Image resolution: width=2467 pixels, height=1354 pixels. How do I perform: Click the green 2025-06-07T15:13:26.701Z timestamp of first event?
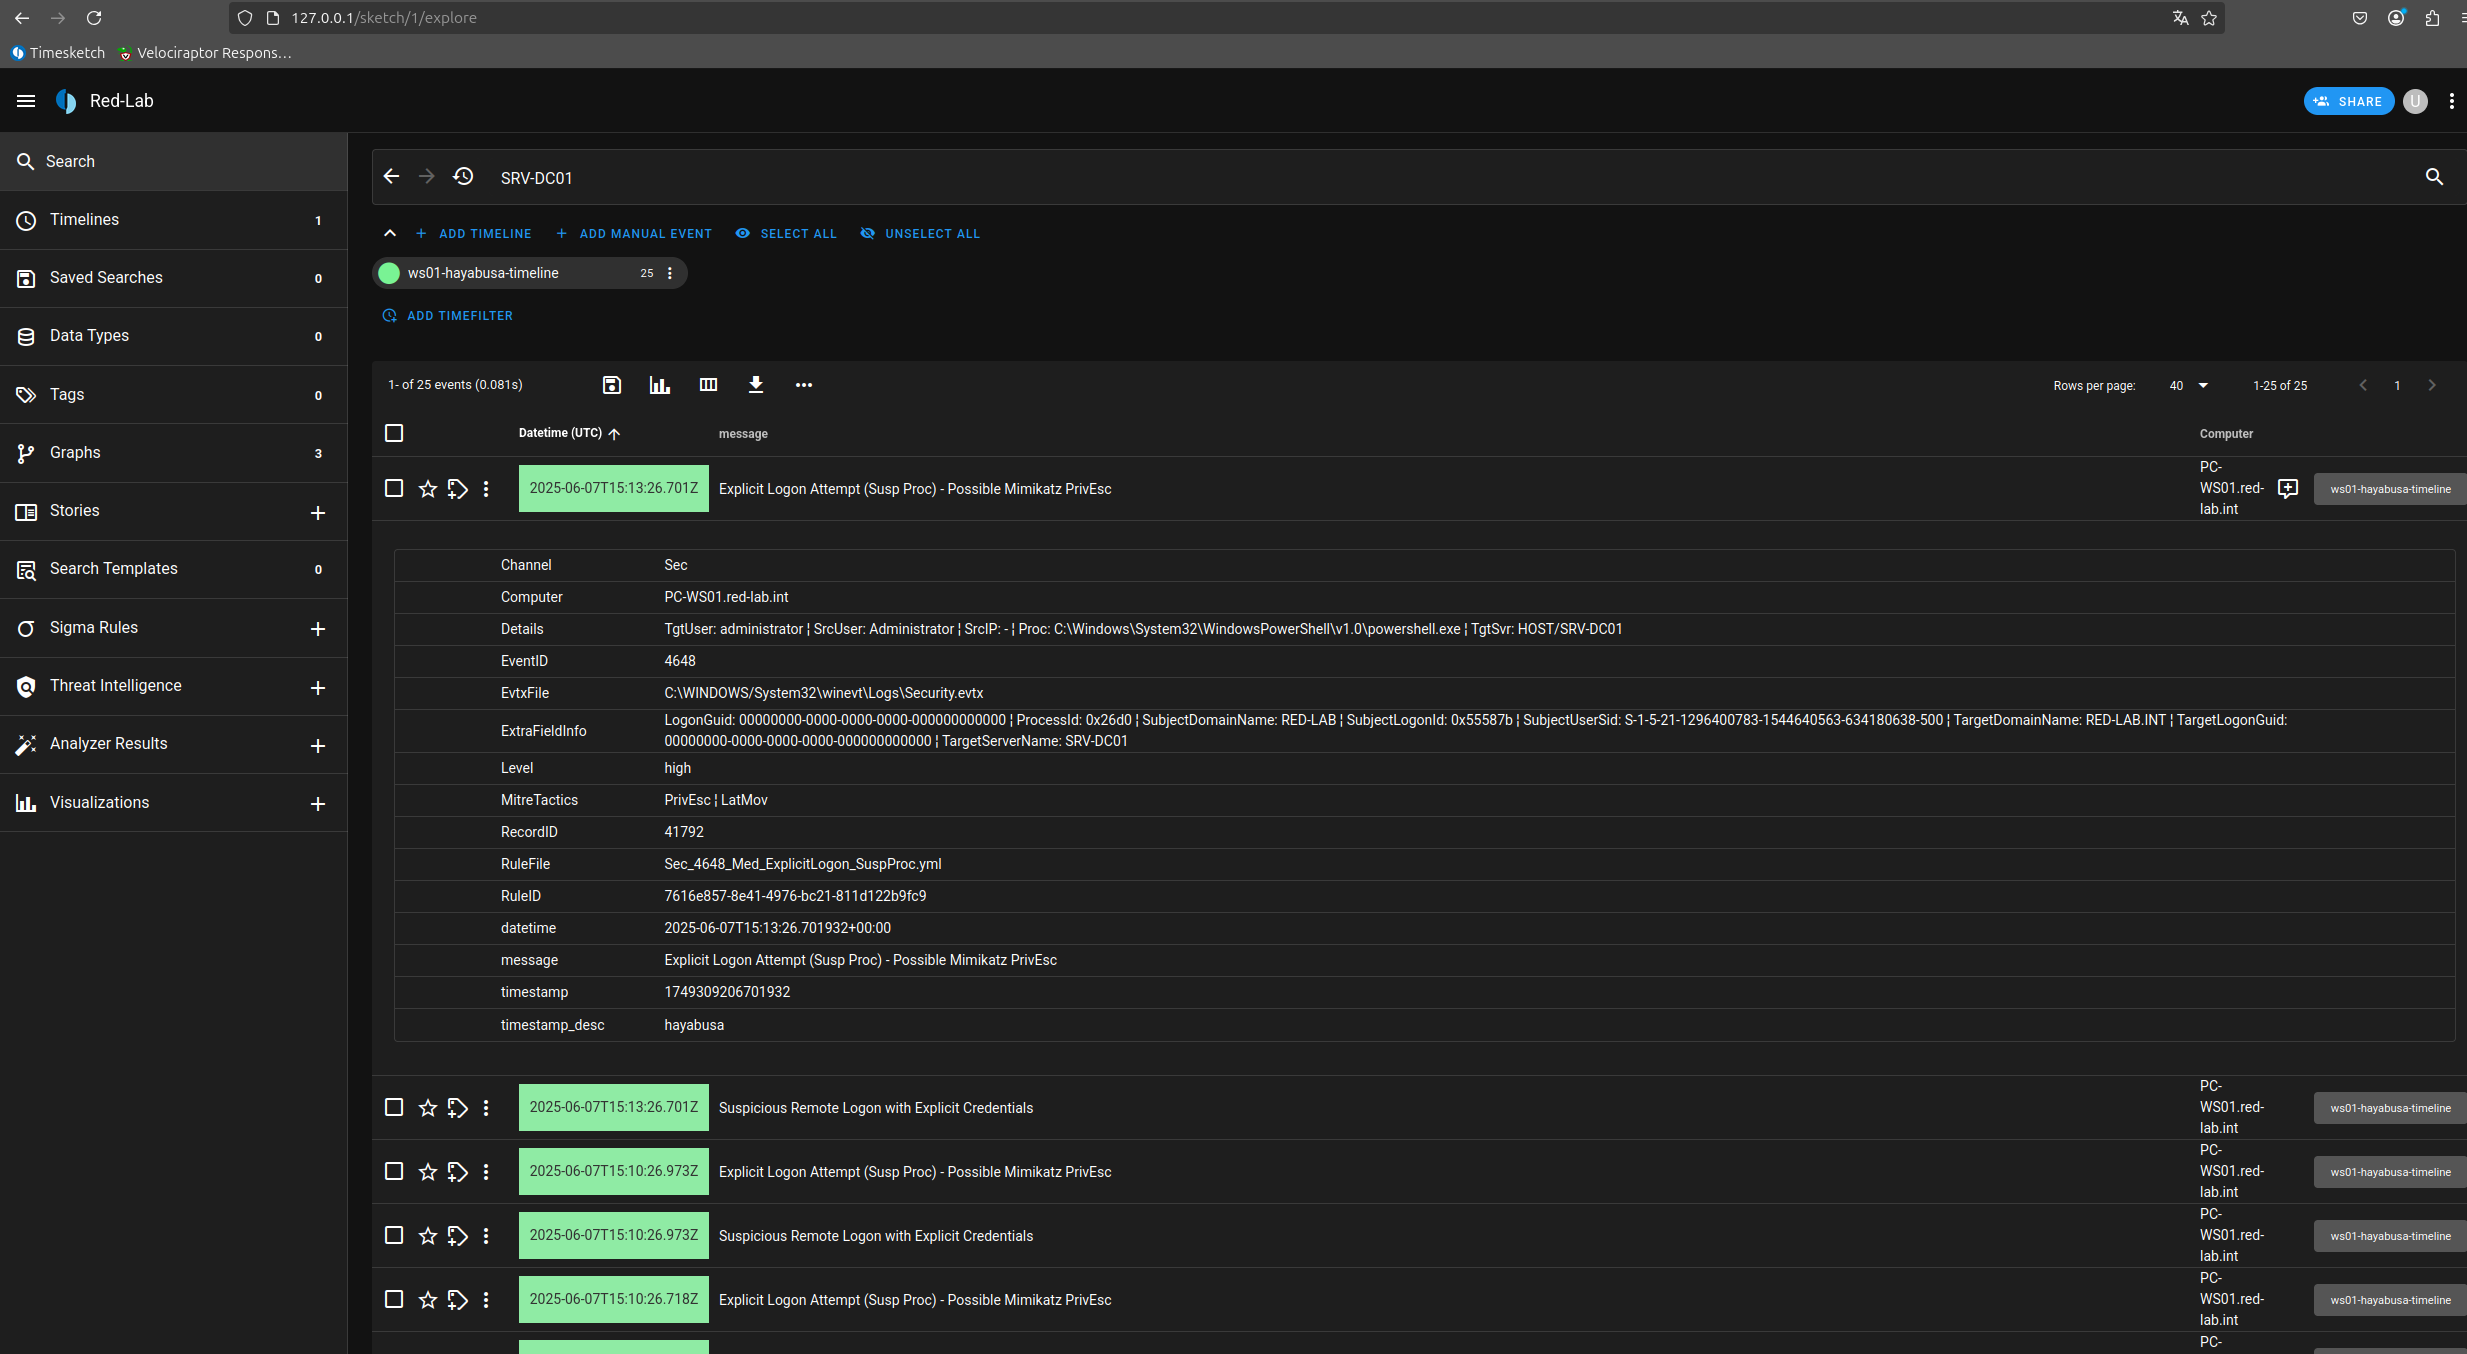[614, 488]
